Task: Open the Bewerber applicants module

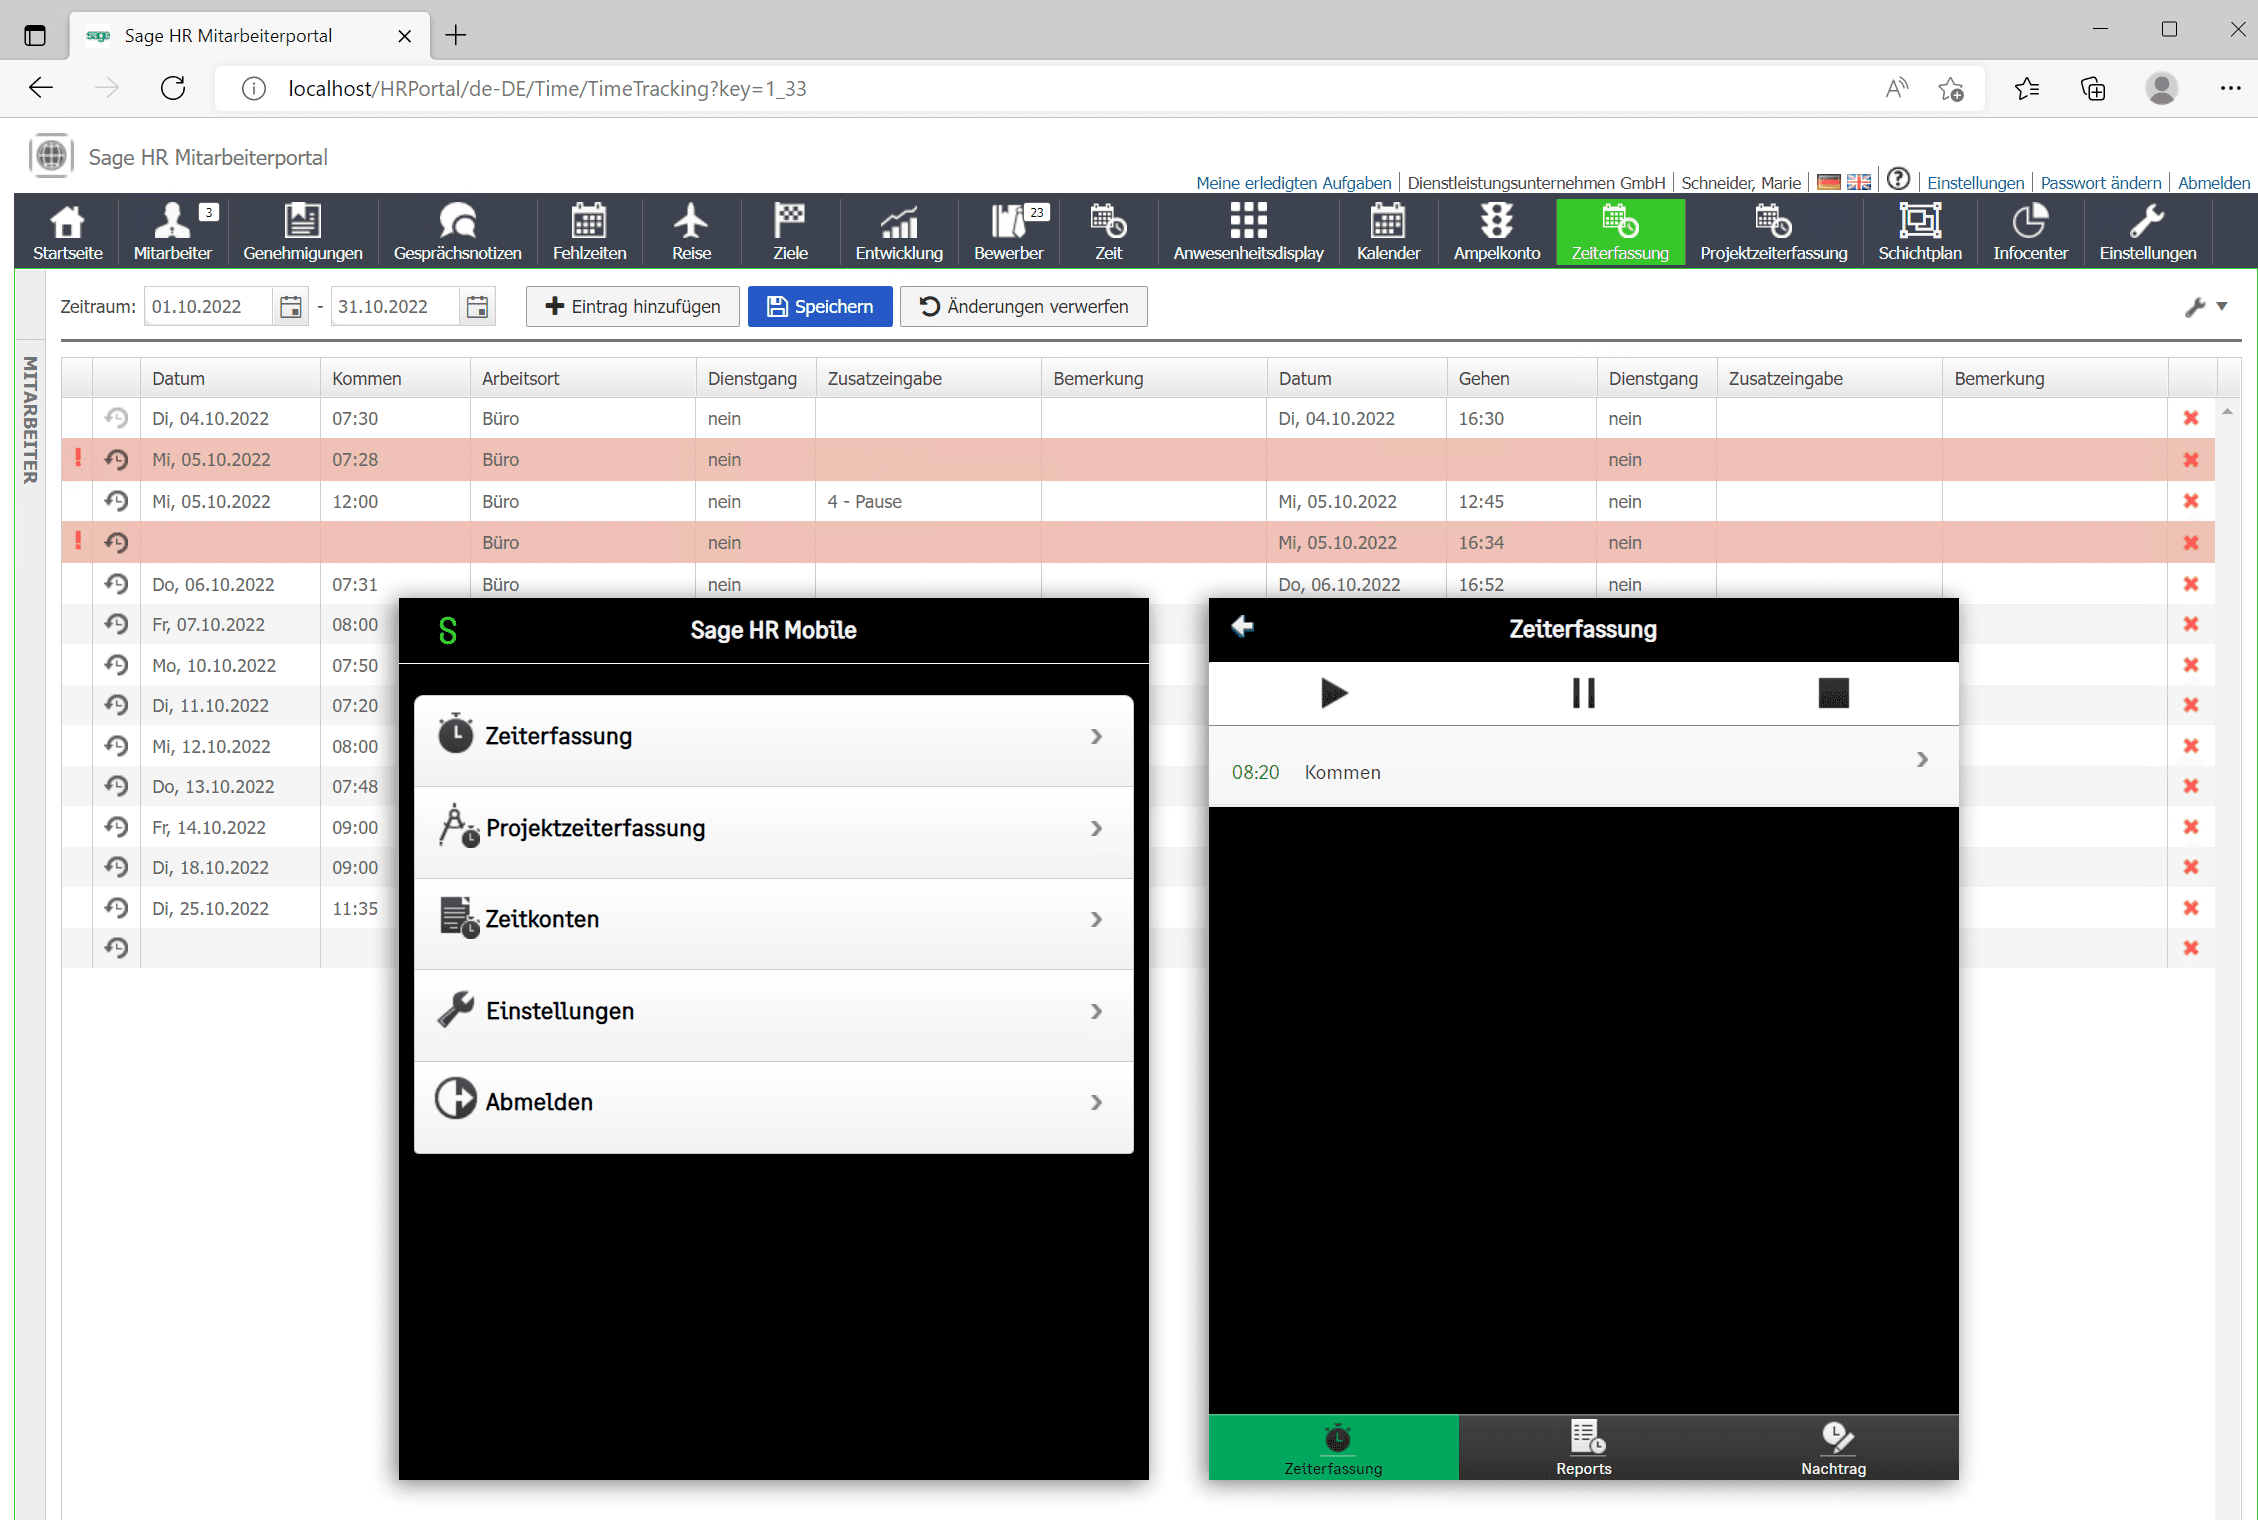Action: click(1008, 232)
